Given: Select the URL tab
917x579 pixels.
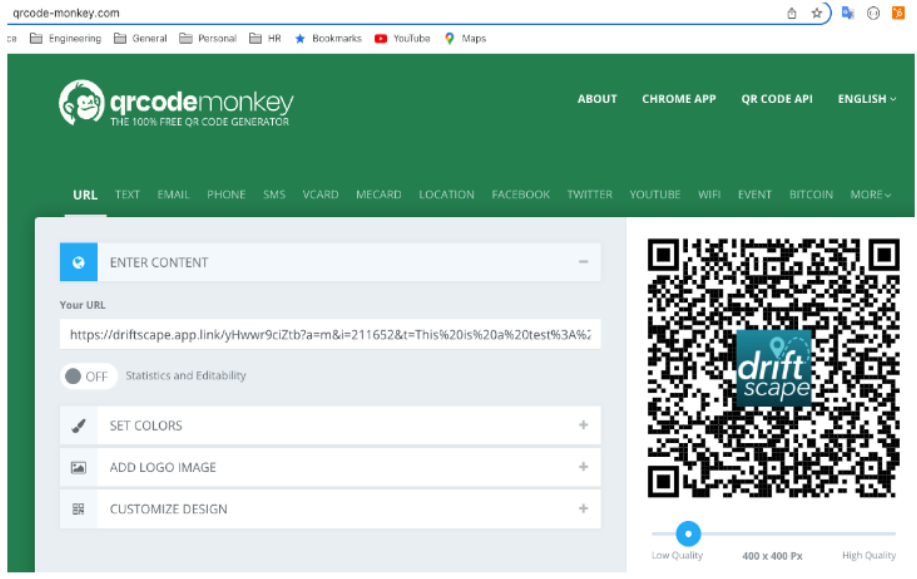Looking at the screenshot, I should point(85,195).
